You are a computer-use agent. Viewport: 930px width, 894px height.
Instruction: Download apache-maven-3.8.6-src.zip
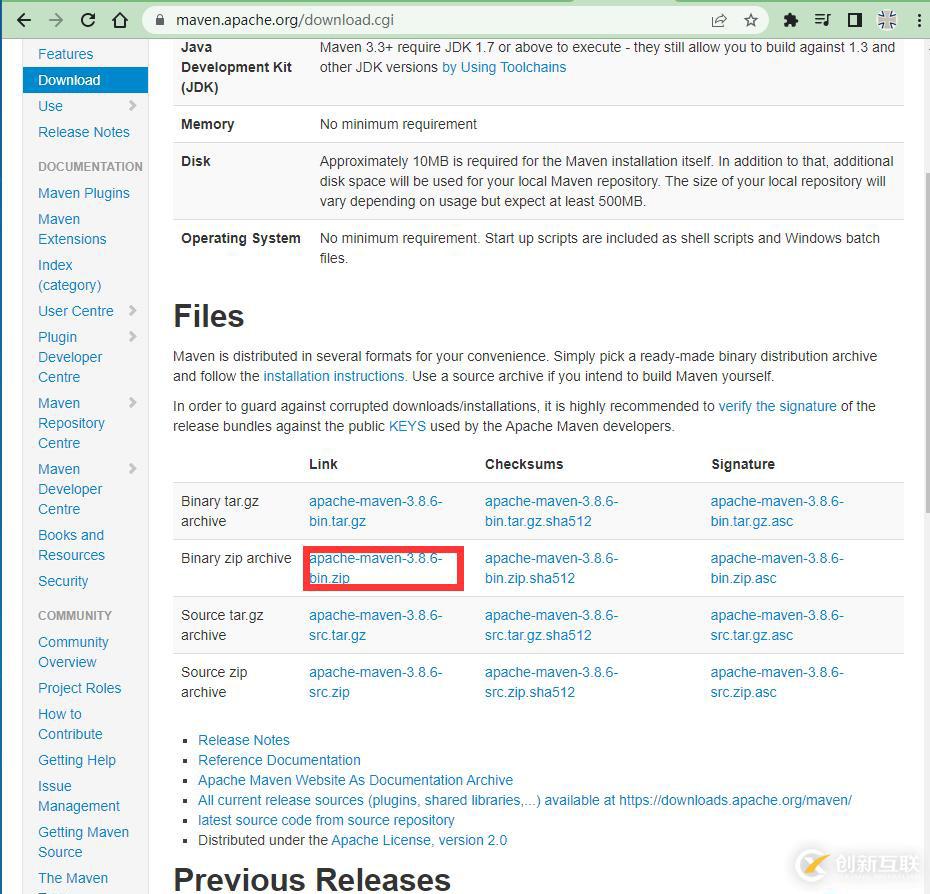coord(375,682)
